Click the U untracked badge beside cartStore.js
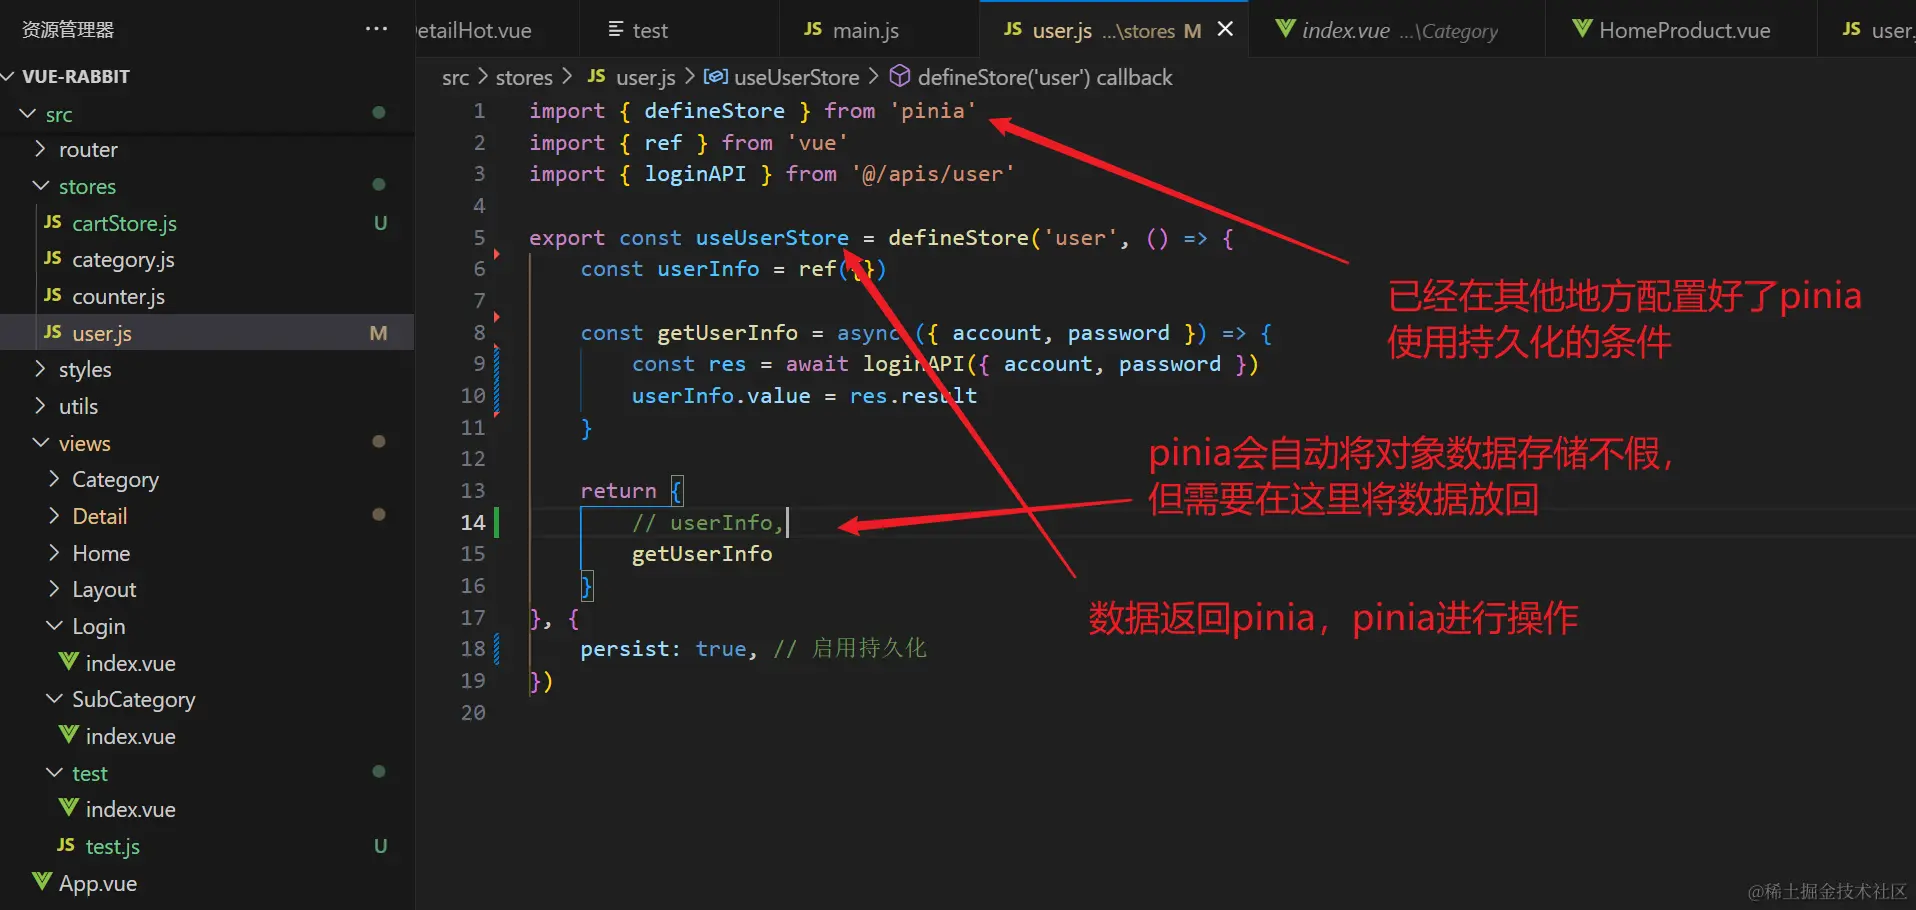Screen dimensions: 1916x910 (380, 223)
